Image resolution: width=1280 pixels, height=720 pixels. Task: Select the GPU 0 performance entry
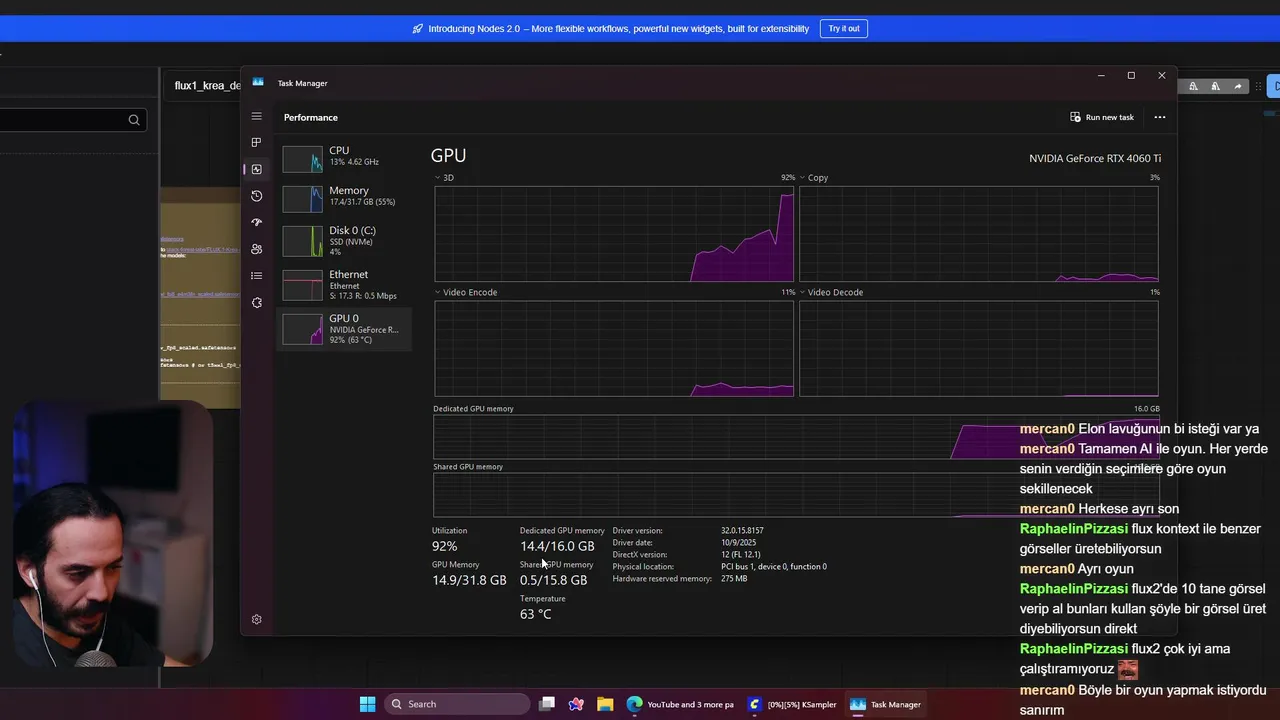click(x=344, y=328)
